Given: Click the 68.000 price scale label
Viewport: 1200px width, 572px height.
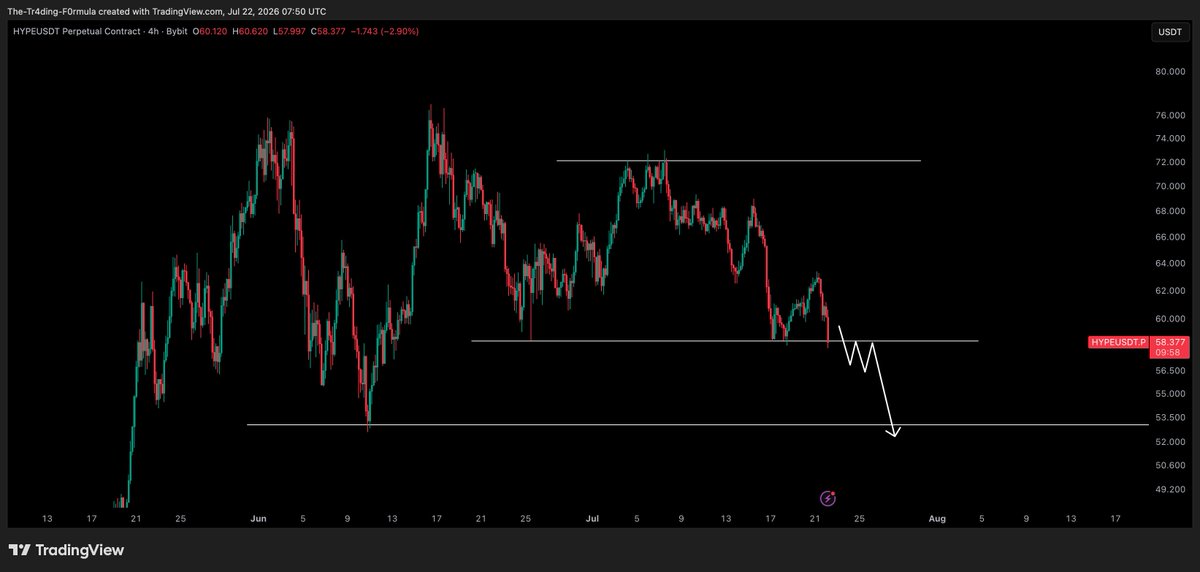Looking at the screenshot, I should (1168, 211).
